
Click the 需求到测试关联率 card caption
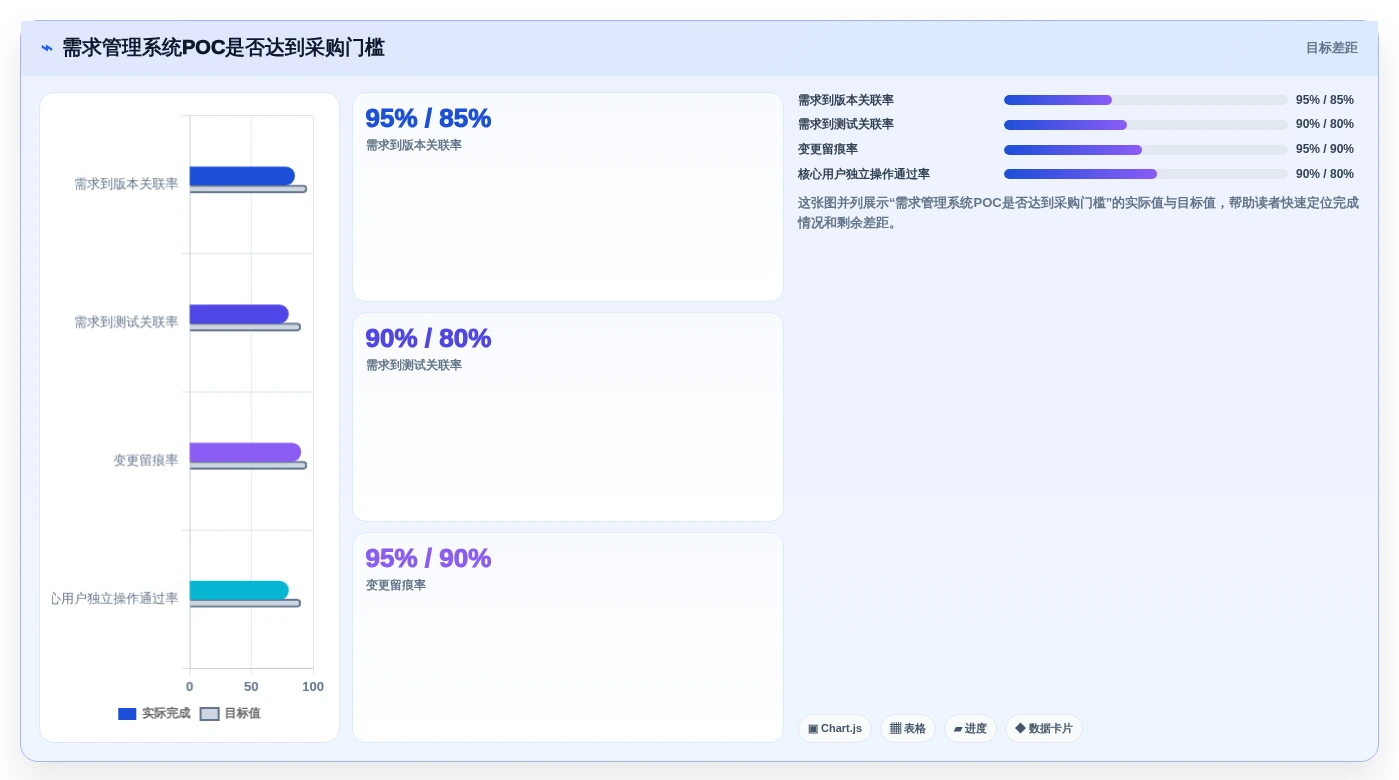click(414, 365)
